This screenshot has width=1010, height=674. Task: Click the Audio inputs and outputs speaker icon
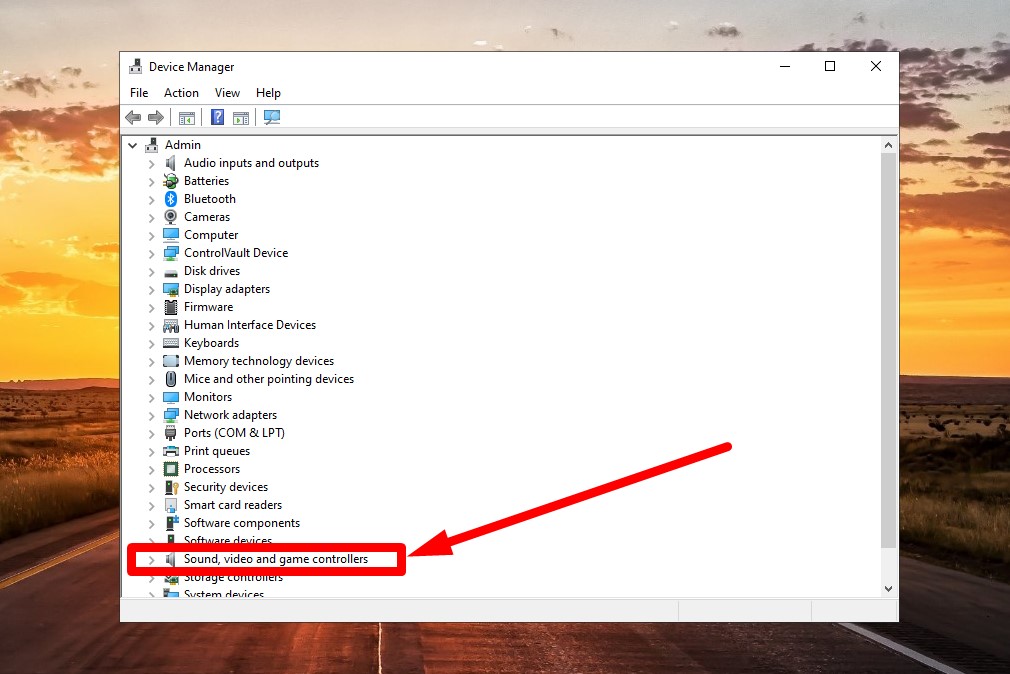tap(171, 163)
